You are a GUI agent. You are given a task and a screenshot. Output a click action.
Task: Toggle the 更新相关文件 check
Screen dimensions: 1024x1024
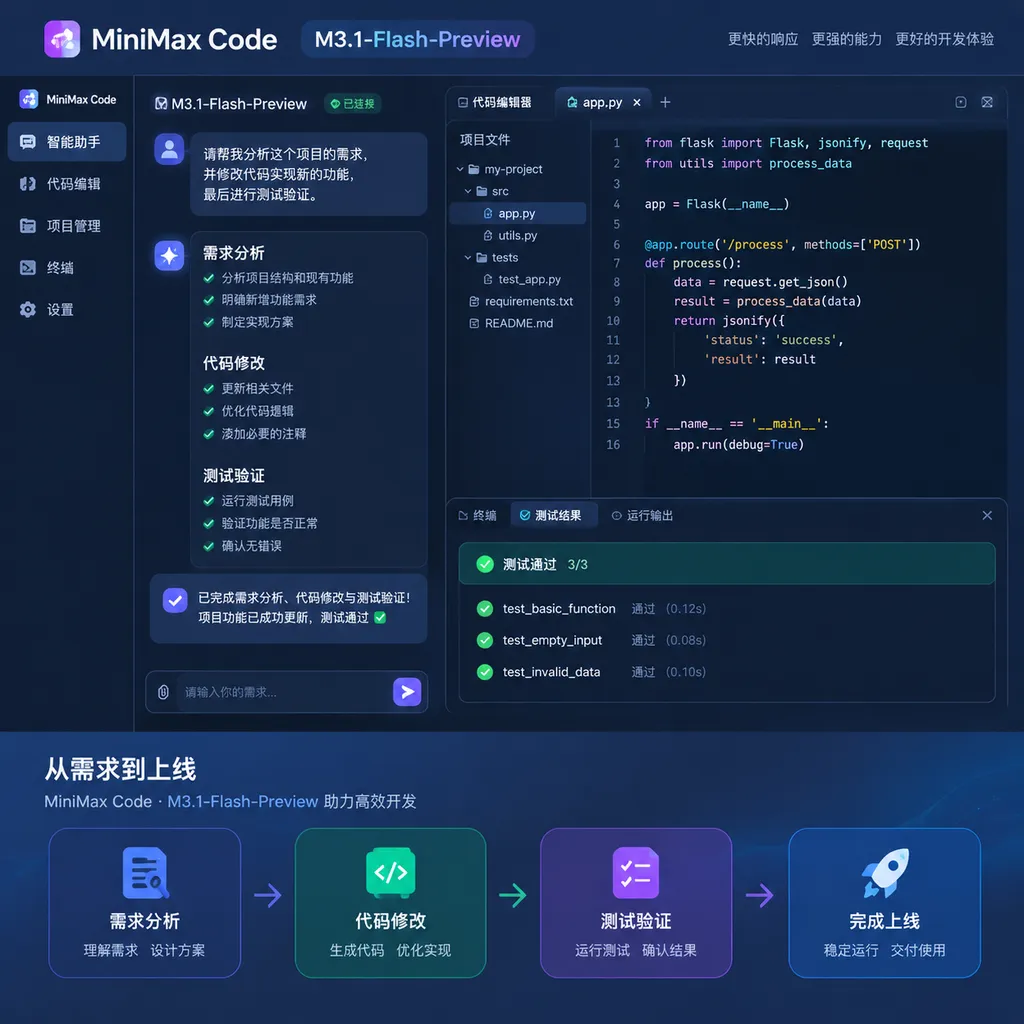[209, 389]
